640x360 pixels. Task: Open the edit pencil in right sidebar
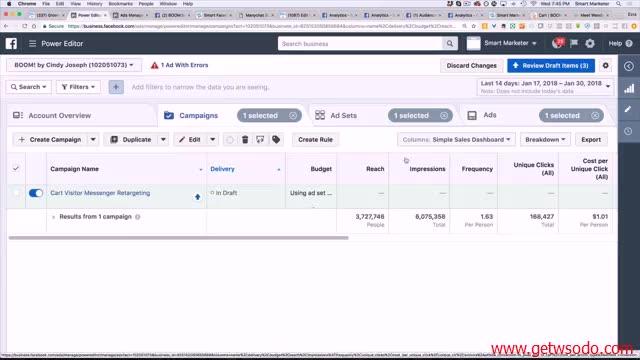point(628,109)
